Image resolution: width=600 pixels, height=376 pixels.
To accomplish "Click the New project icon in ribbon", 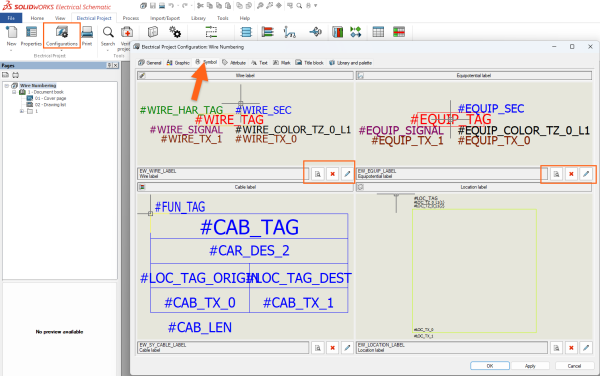I will pyautogui.click(x=11, y=33).
